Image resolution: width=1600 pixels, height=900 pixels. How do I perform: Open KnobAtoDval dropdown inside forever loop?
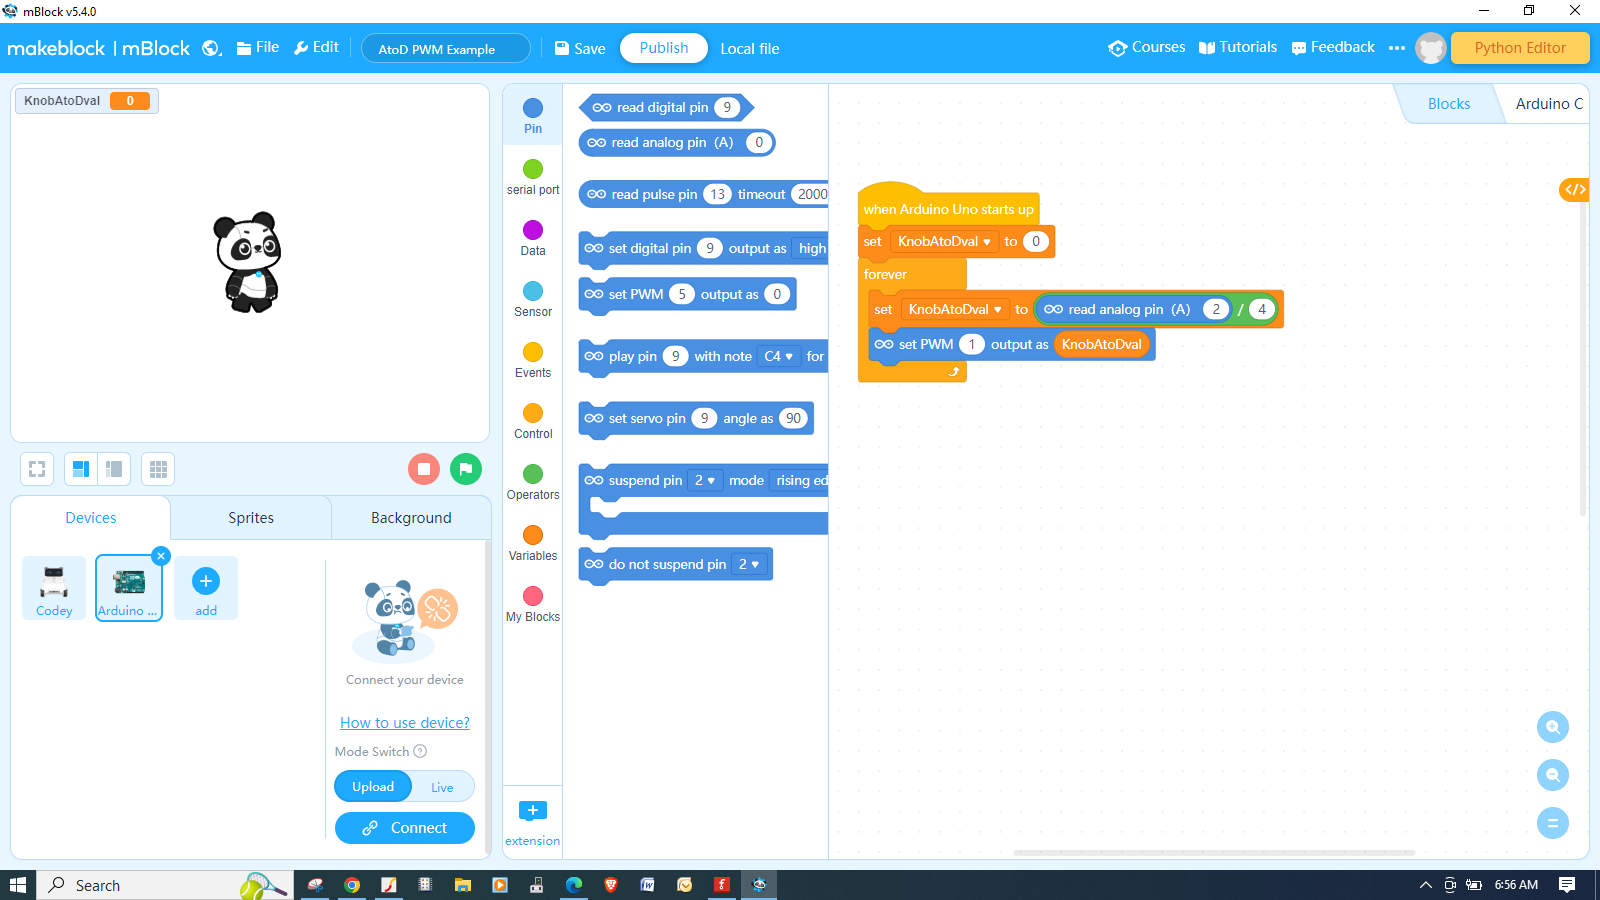coord(955,309)
